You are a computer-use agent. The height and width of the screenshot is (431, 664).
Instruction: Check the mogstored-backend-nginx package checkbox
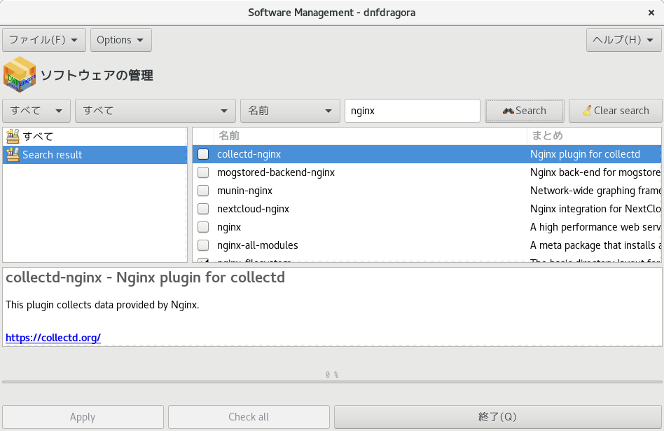pyautogui.click(x=203, y=172)
